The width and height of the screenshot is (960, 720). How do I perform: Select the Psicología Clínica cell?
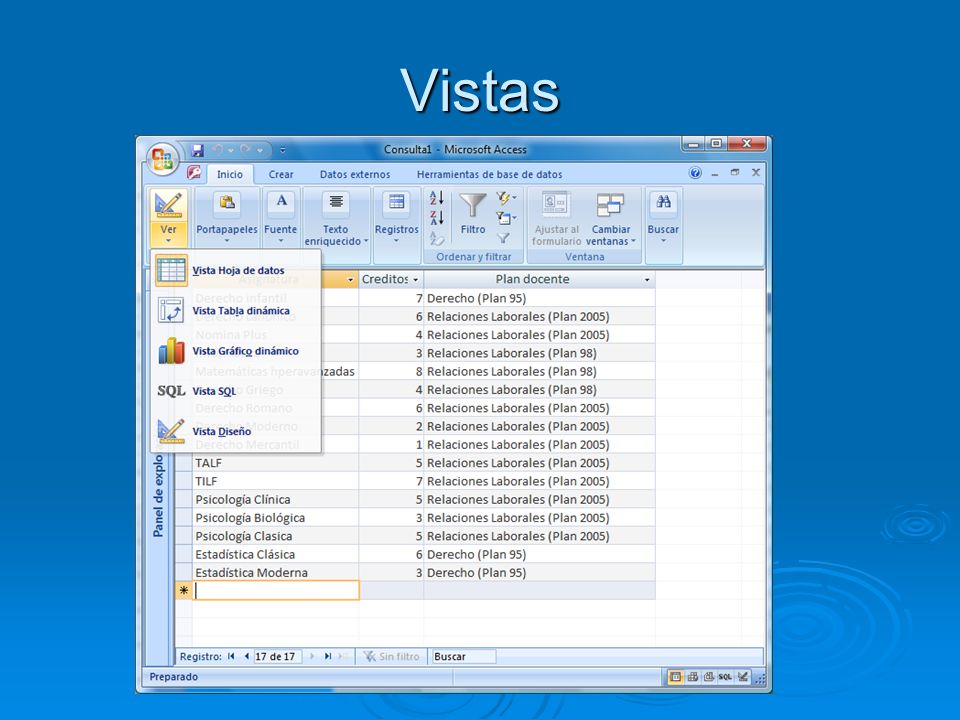coord(276,500)
